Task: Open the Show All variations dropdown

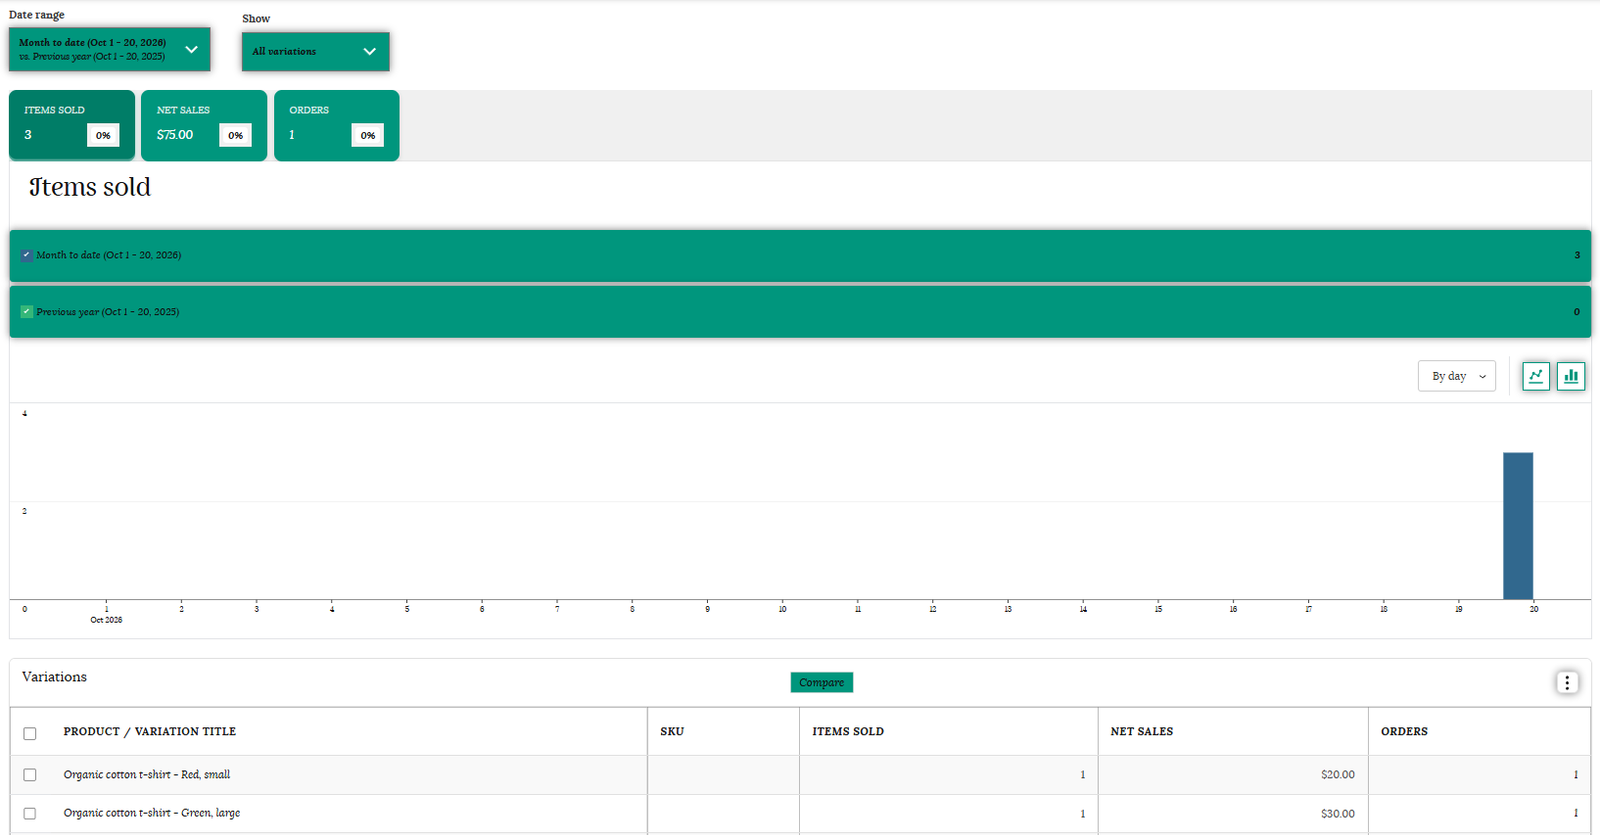Action: click(316, 51)
